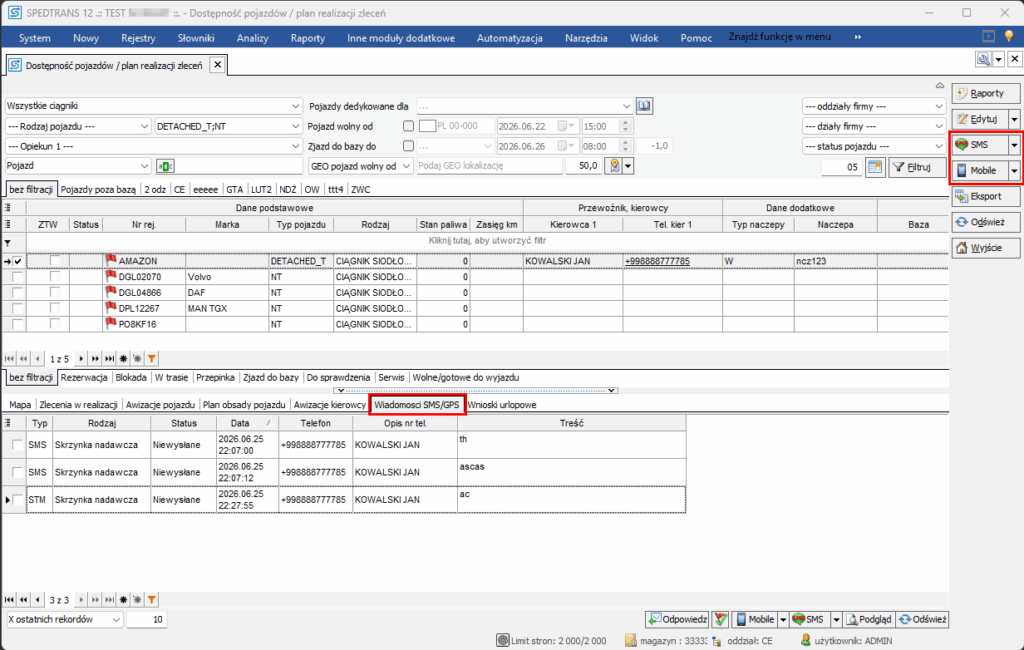This screenshot has height=650, width=1024.
Task: Click the Znajdź funkcję w menu search box
Action: [780, 37]
